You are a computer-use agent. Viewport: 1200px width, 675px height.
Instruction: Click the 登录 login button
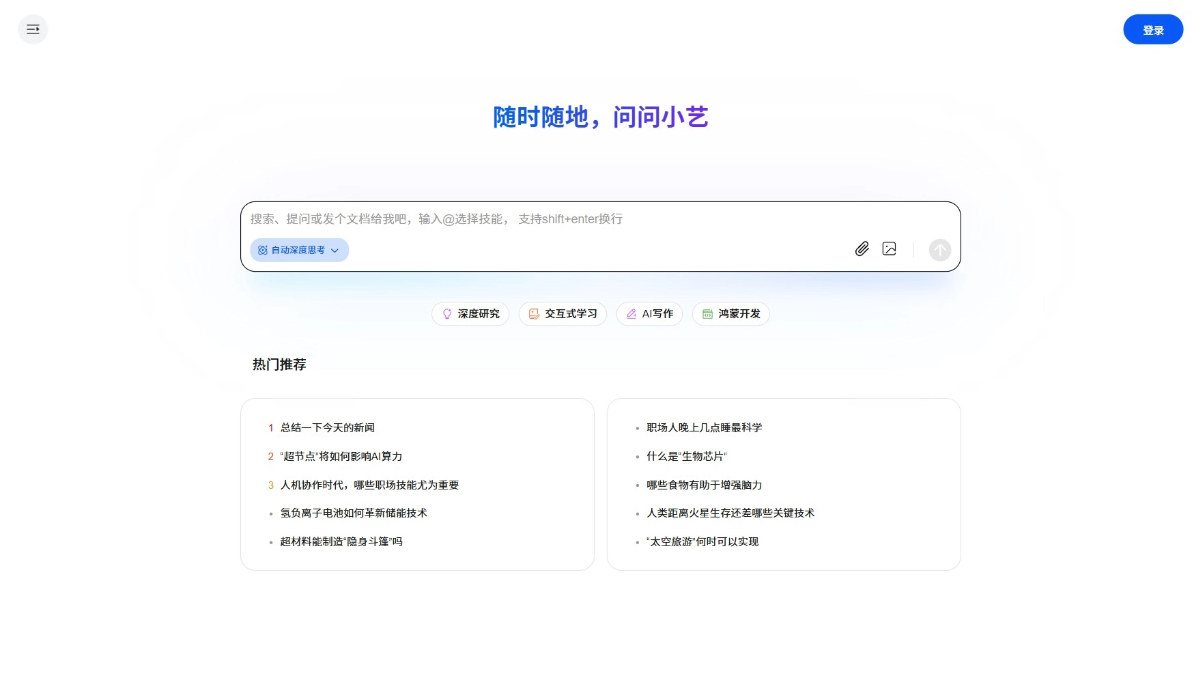[x=1153, y=29]
